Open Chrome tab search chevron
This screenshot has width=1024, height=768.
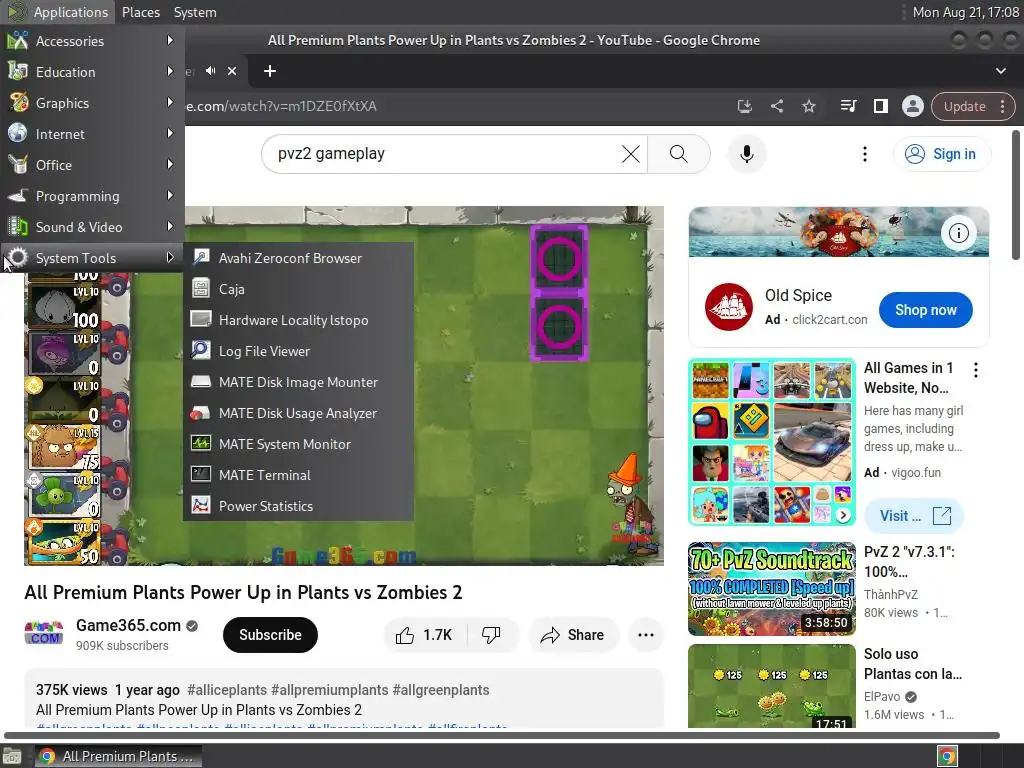click(1000, 71)
